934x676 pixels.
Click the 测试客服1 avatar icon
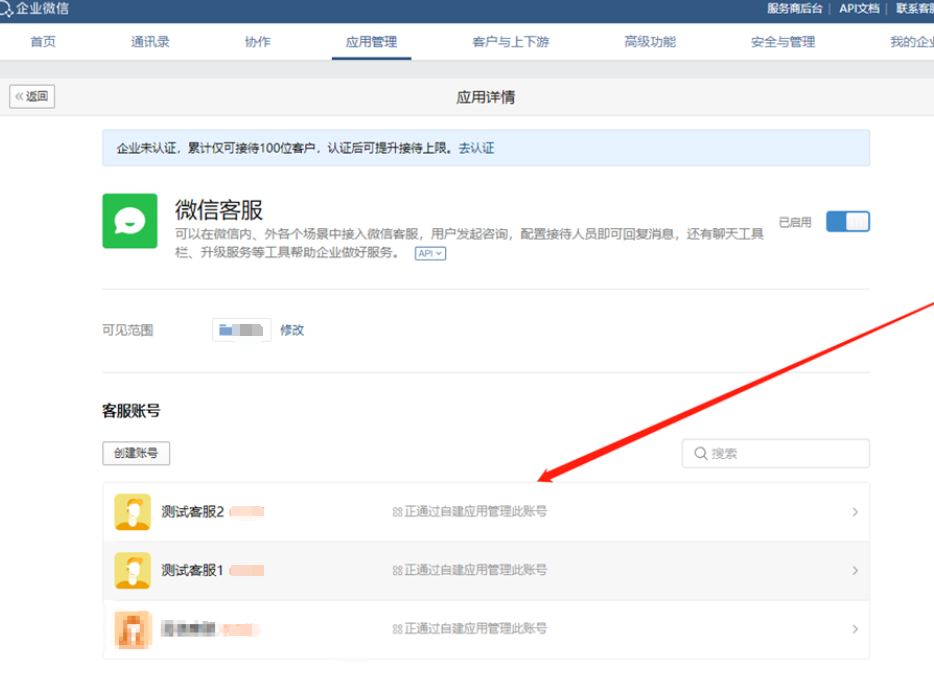pos(132,570)
